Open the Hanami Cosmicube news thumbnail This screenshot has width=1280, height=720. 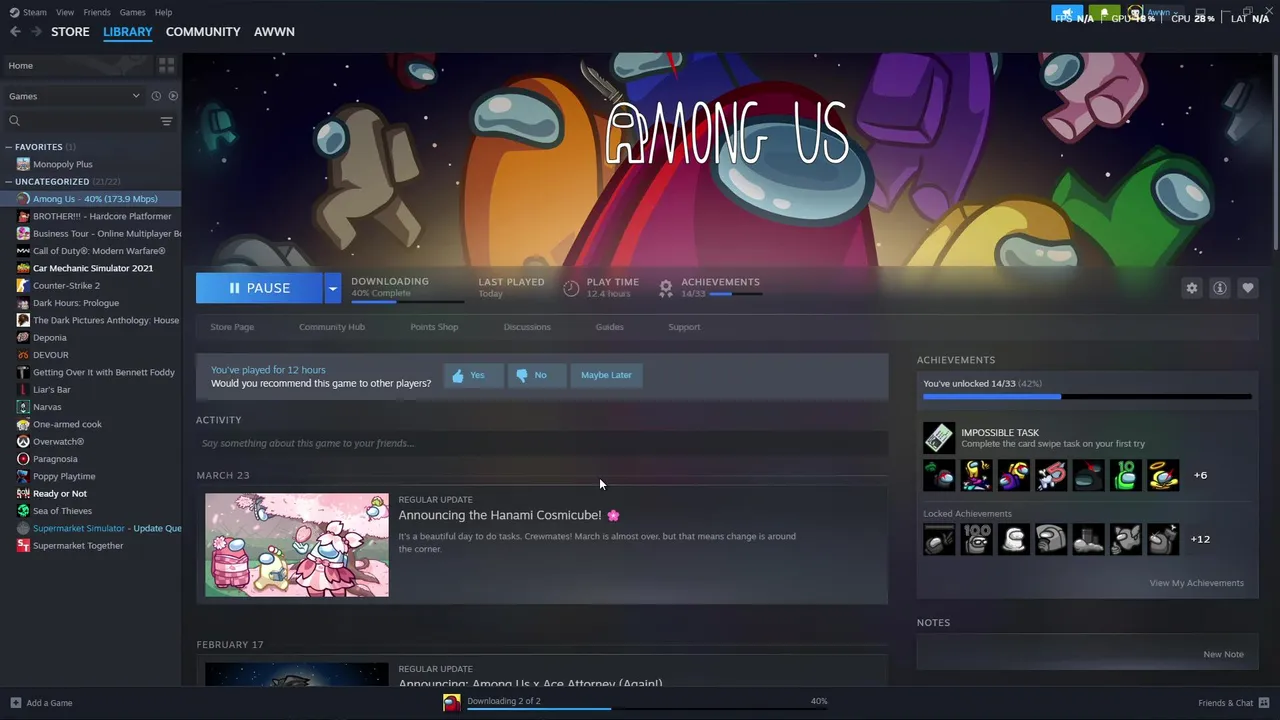[x=297, y=545]
